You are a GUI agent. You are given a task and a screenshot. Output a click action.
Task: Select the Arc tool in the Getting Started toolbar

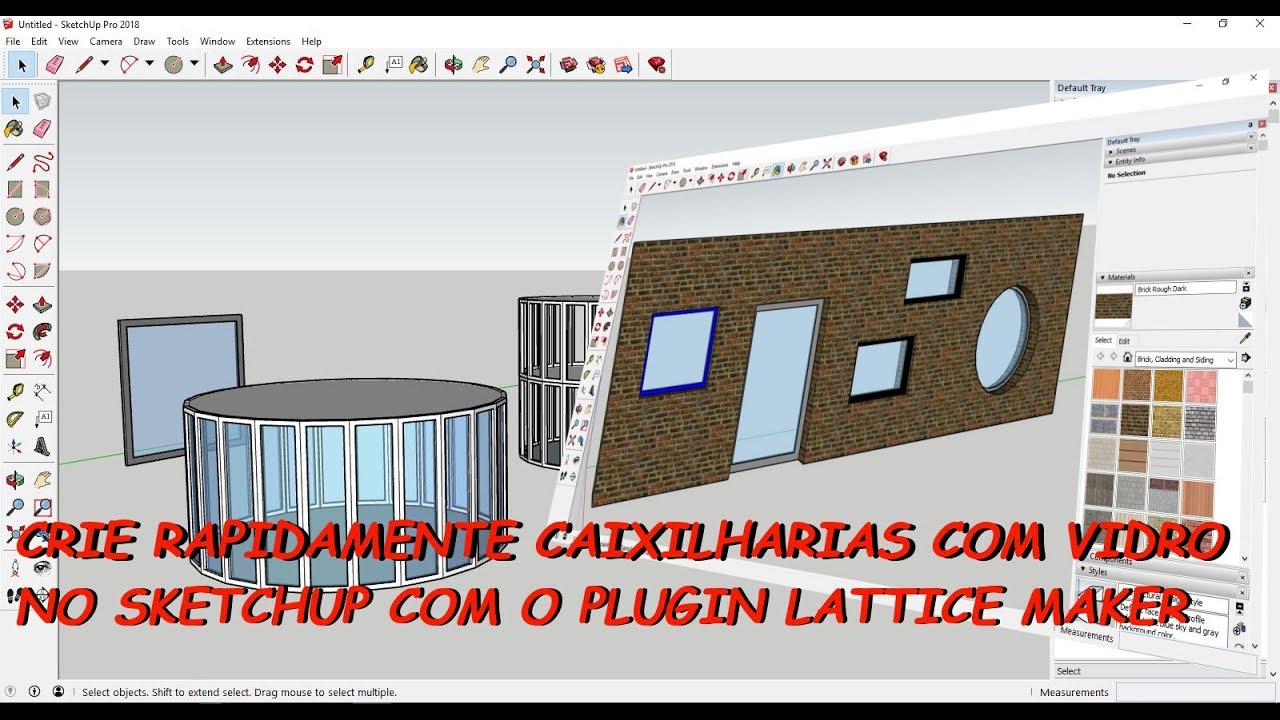pyautogui.click(x=129, y=65)
